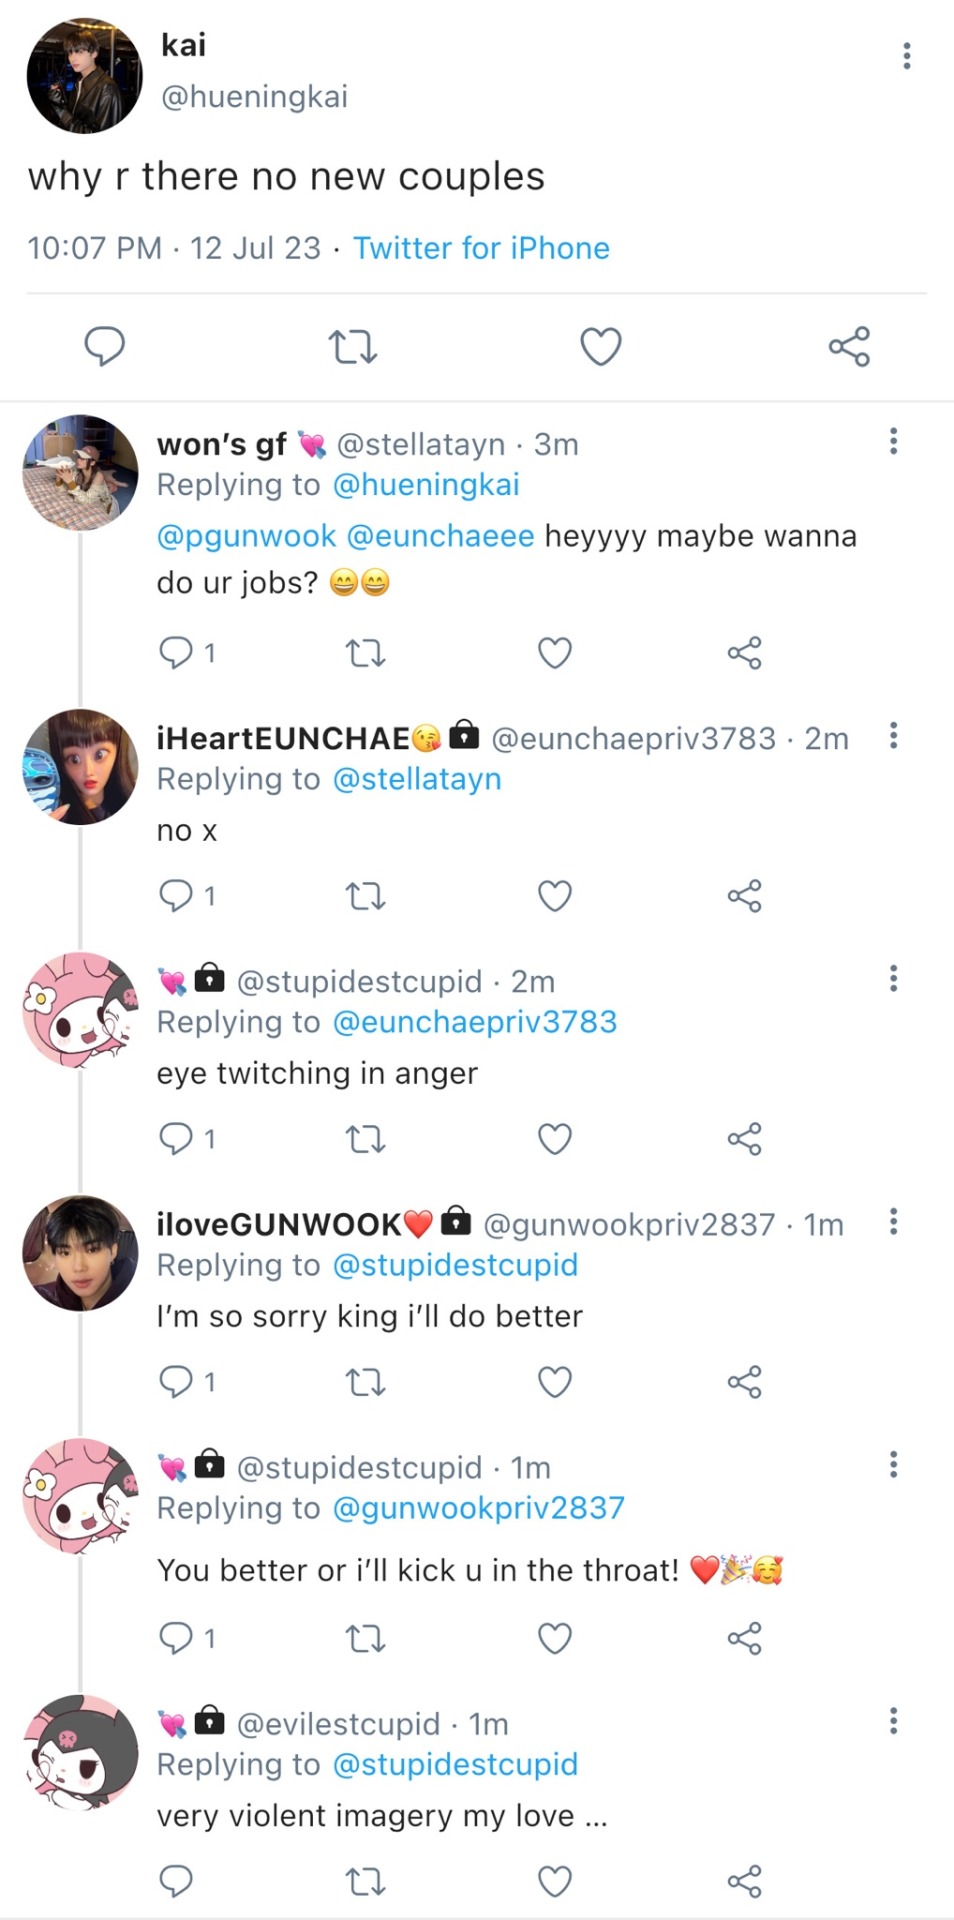
Task: Reply to the 'eye twitching in anger' tweet
Action: pos(176,1139)
